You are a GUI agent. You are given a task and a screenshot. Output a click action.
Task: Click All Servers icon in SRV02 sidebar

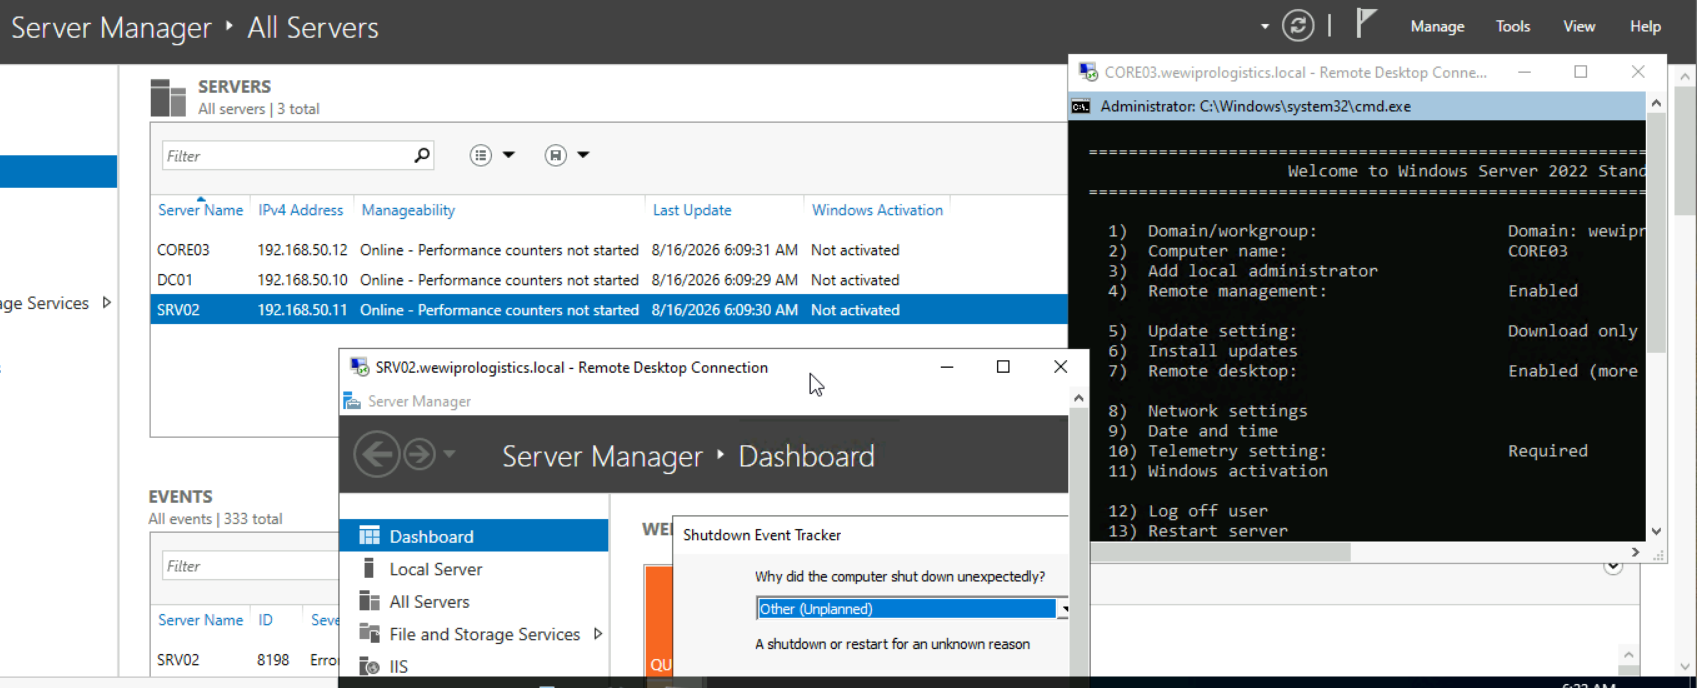click(x=370, y=601)
